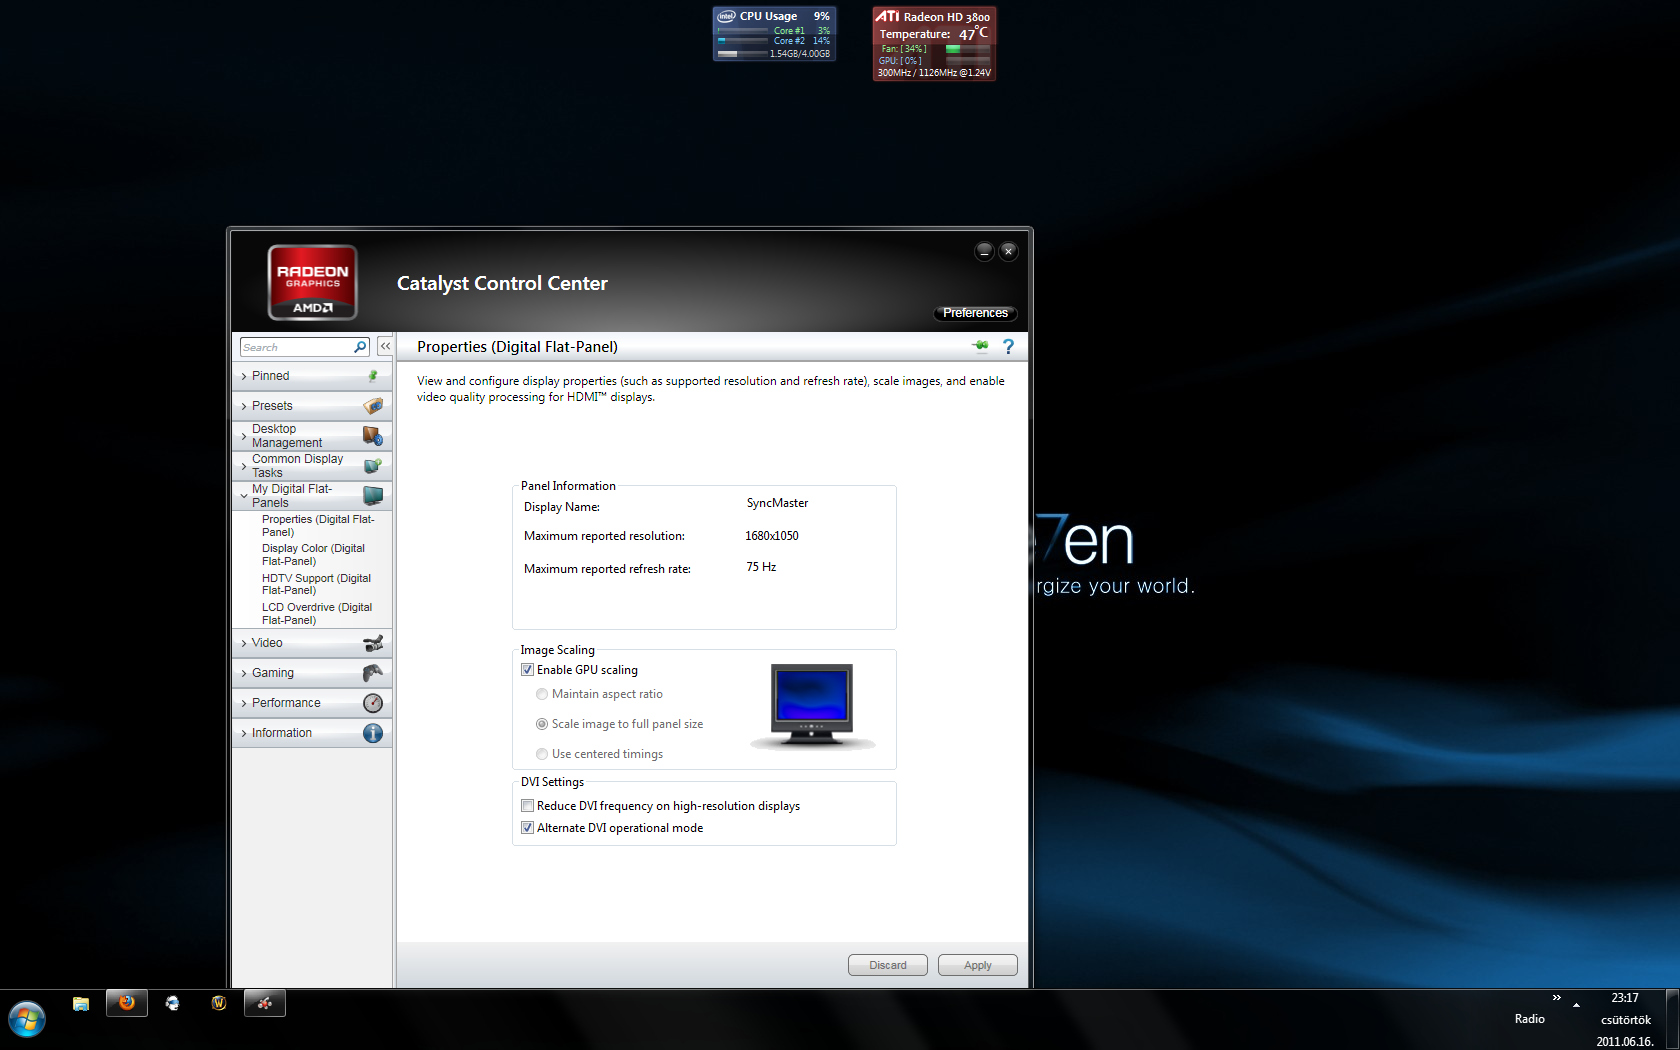The width and height of the screenshot is (1680, 1050).
Task: Click the Gaming gamepad icon
Action: (x=373, y=673)
